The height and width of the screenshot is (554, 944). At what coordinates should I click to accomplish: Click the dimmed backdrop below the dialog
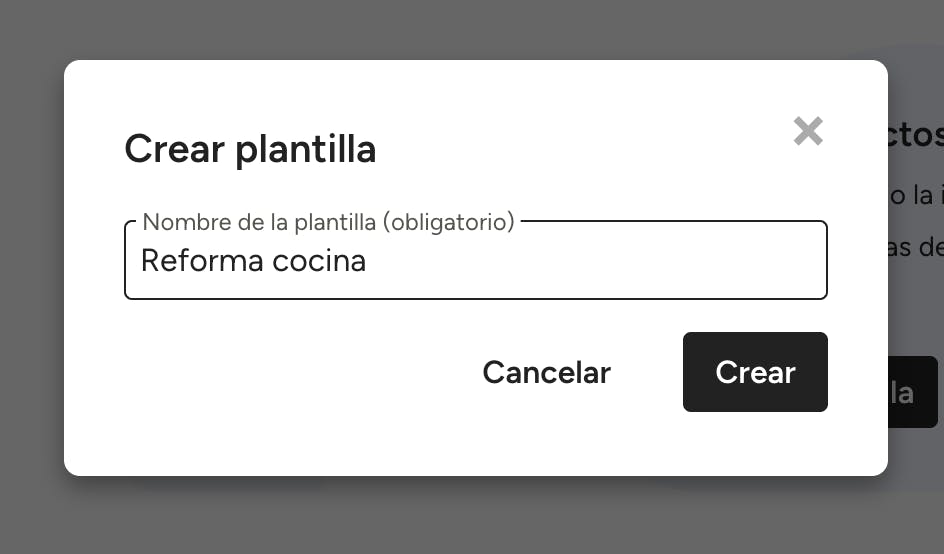tap(470, 516)
